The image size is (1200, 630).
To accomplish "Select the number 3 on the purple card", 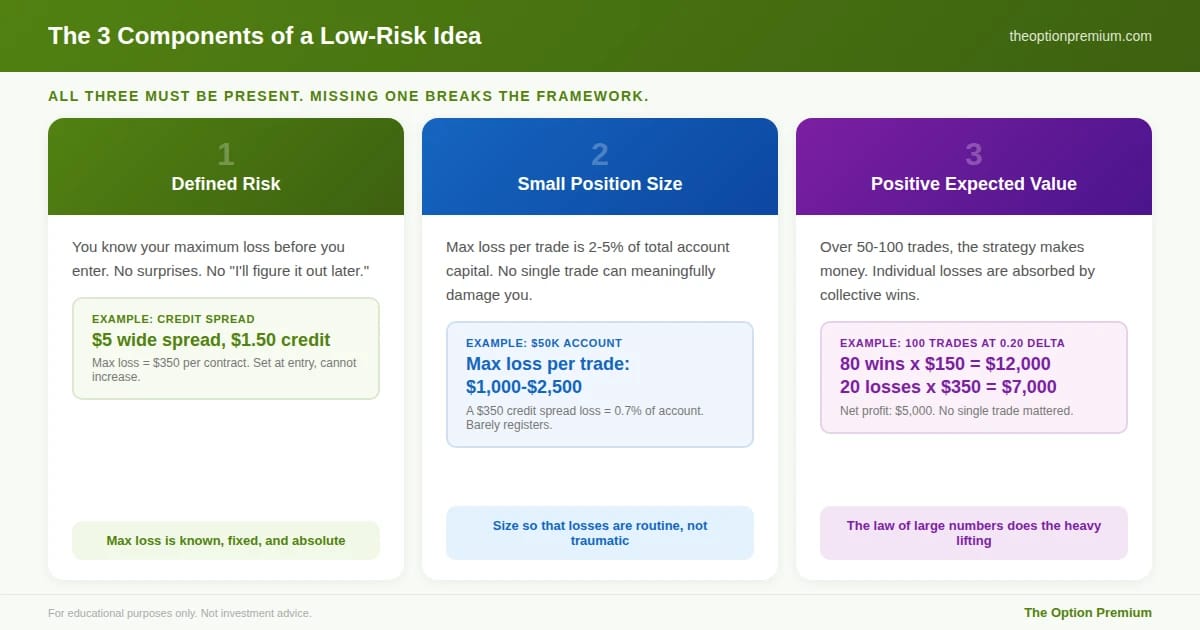I will 974,154.
